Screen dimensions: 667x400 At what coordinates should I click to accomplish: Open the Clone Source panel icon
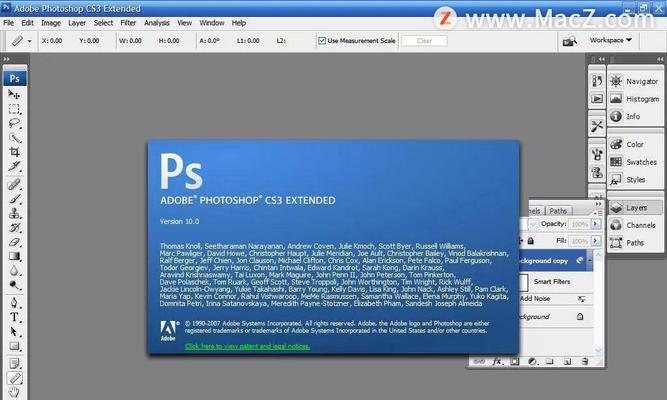click(597, 172)
